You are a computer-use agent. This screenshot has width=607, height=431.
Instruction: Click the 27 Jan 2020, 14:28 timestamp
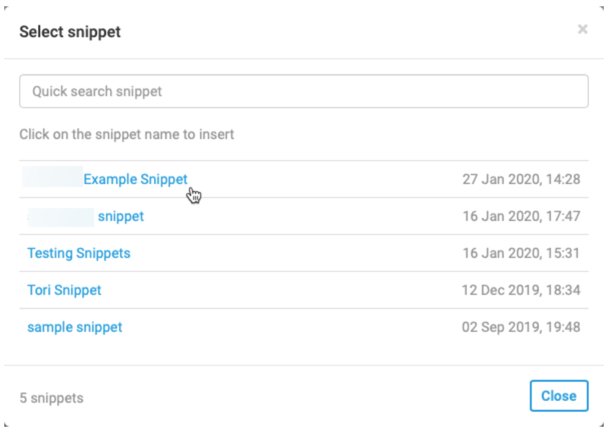click(x=521, y=179)
